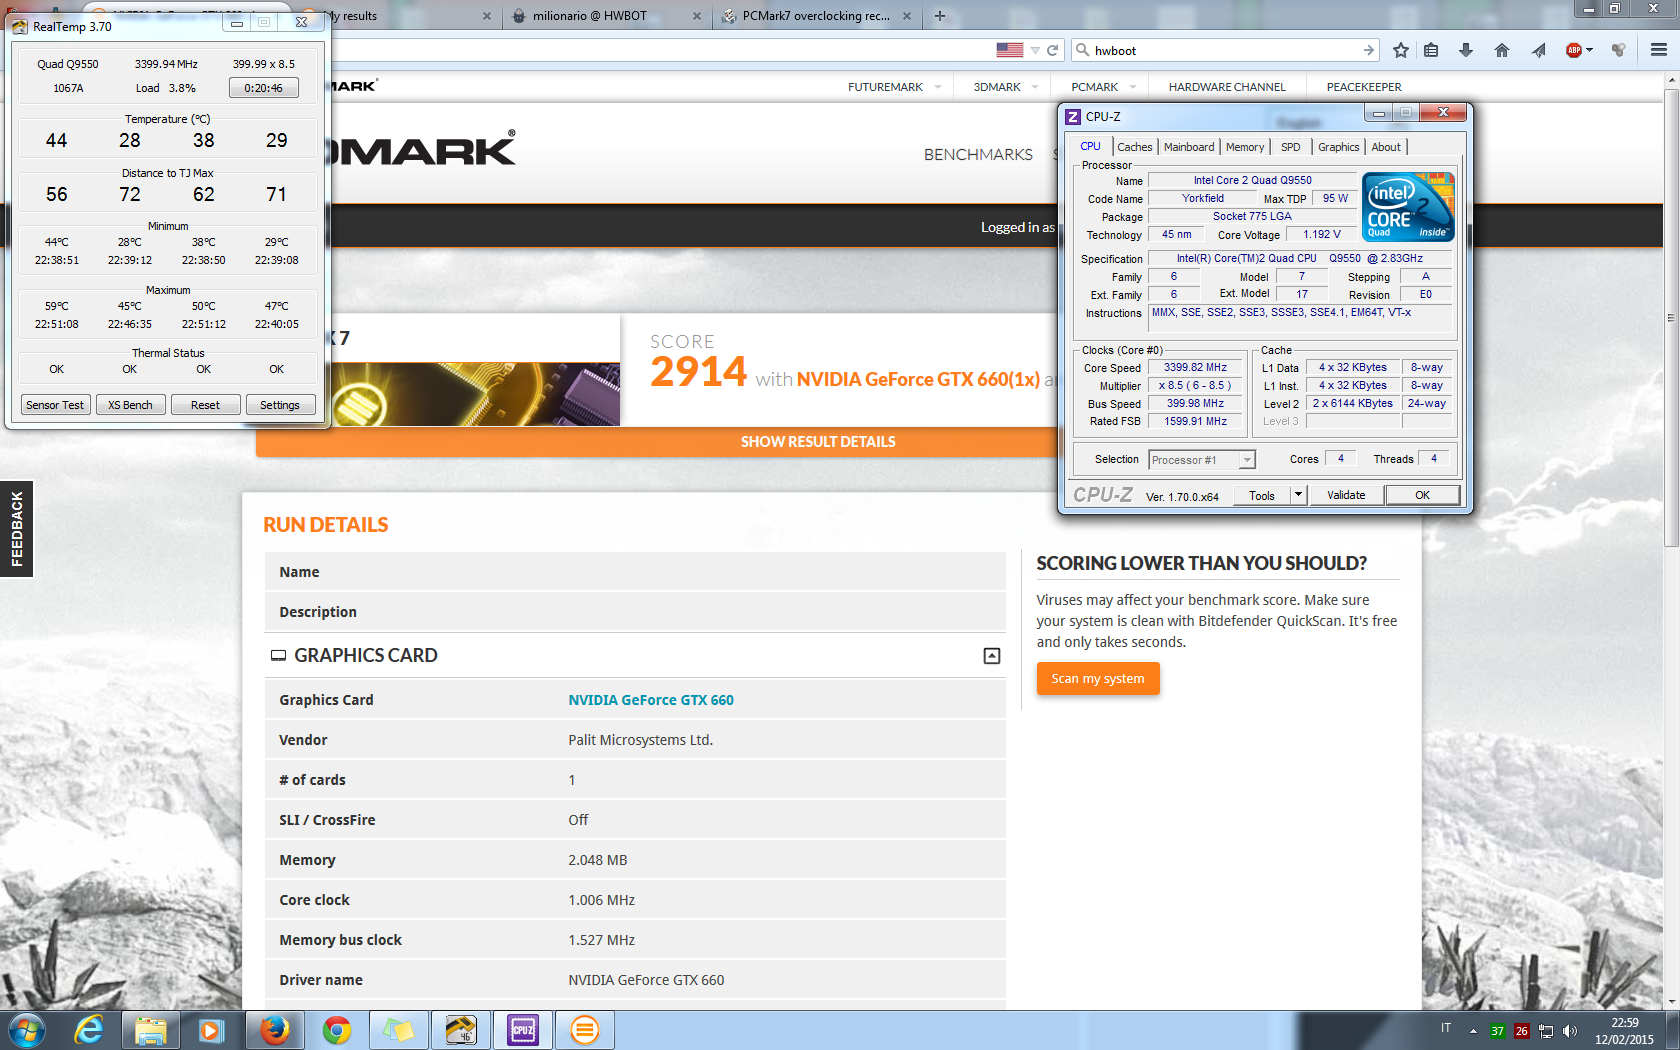Open the PEACEKEEPER menu link
The height and width of the screenshot is (1050, 1680).
(1364, 87)
